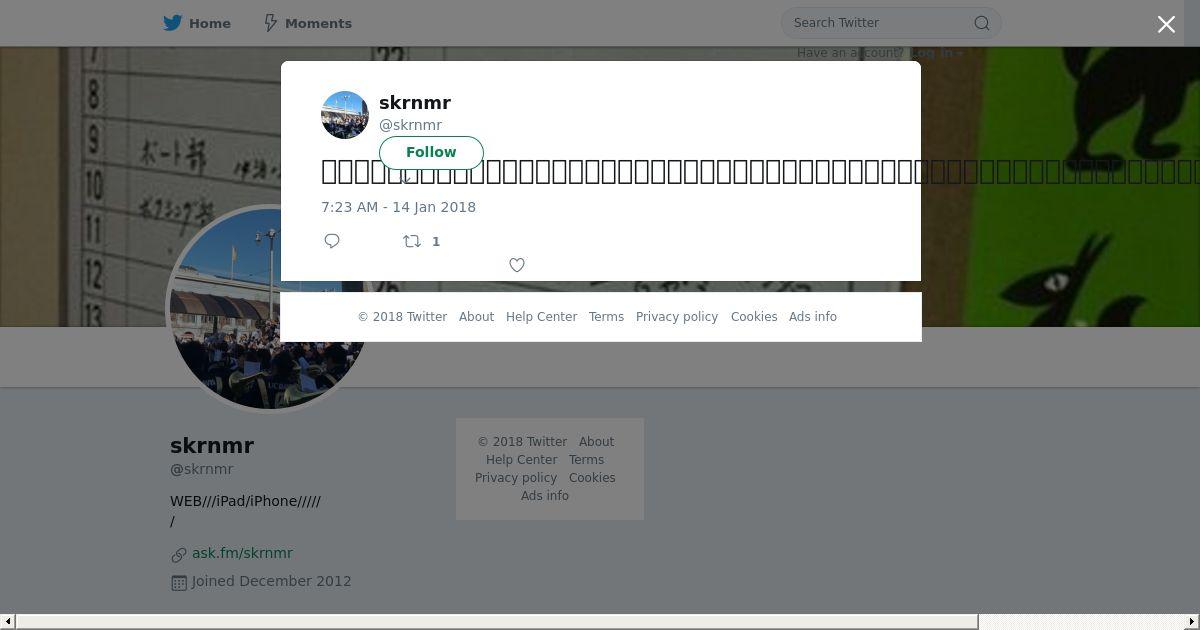Screen dimensions: 1200x630
Task: Click the reply speech bubble icon
Action: coord(332,241)
